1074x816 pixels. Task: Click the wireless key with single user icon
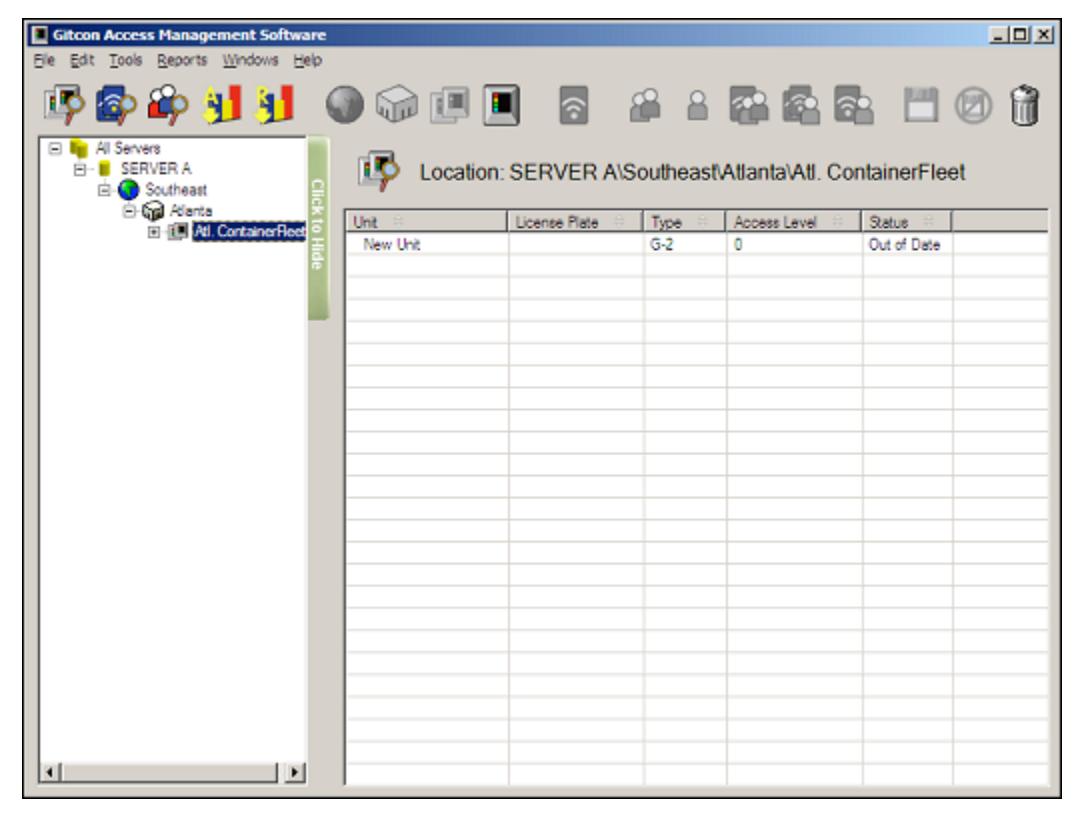853,105
